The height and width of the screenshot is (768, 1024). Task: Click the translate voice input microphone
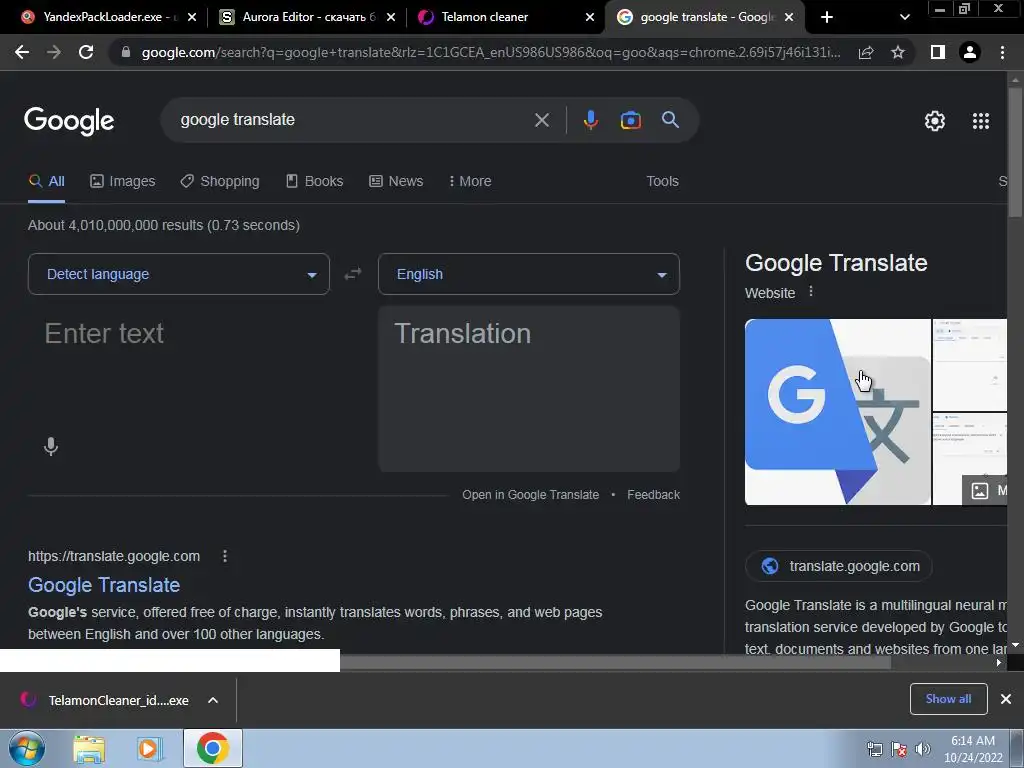pos(51,447)
